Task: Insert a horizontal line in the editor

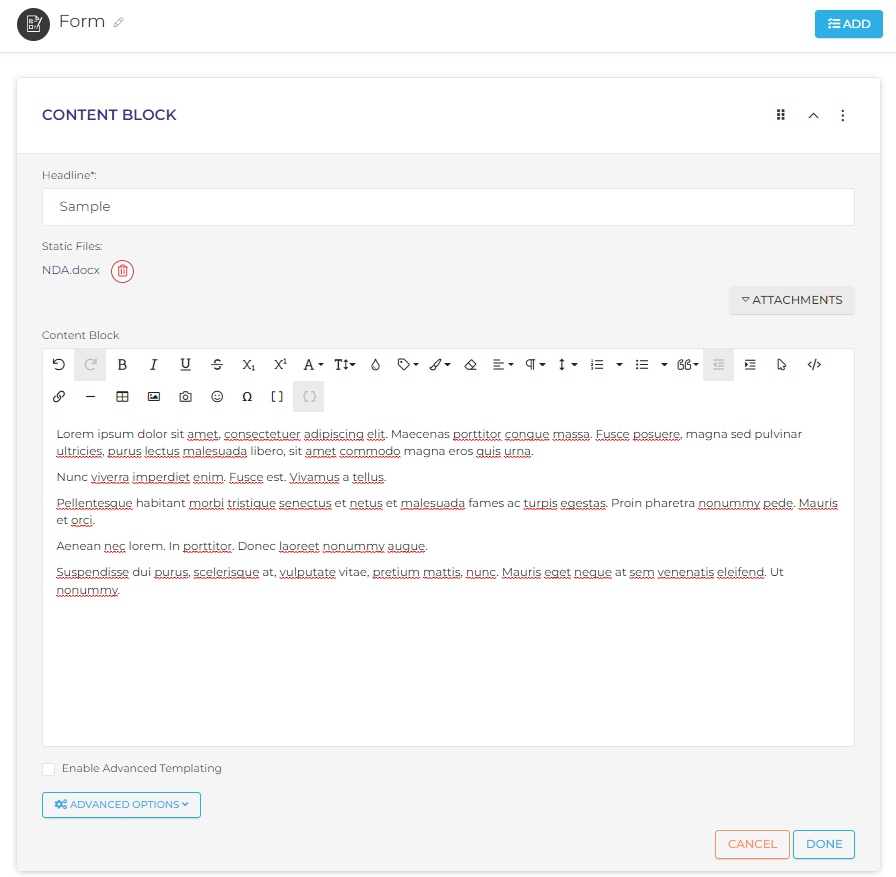Action: tap(90, 396)
